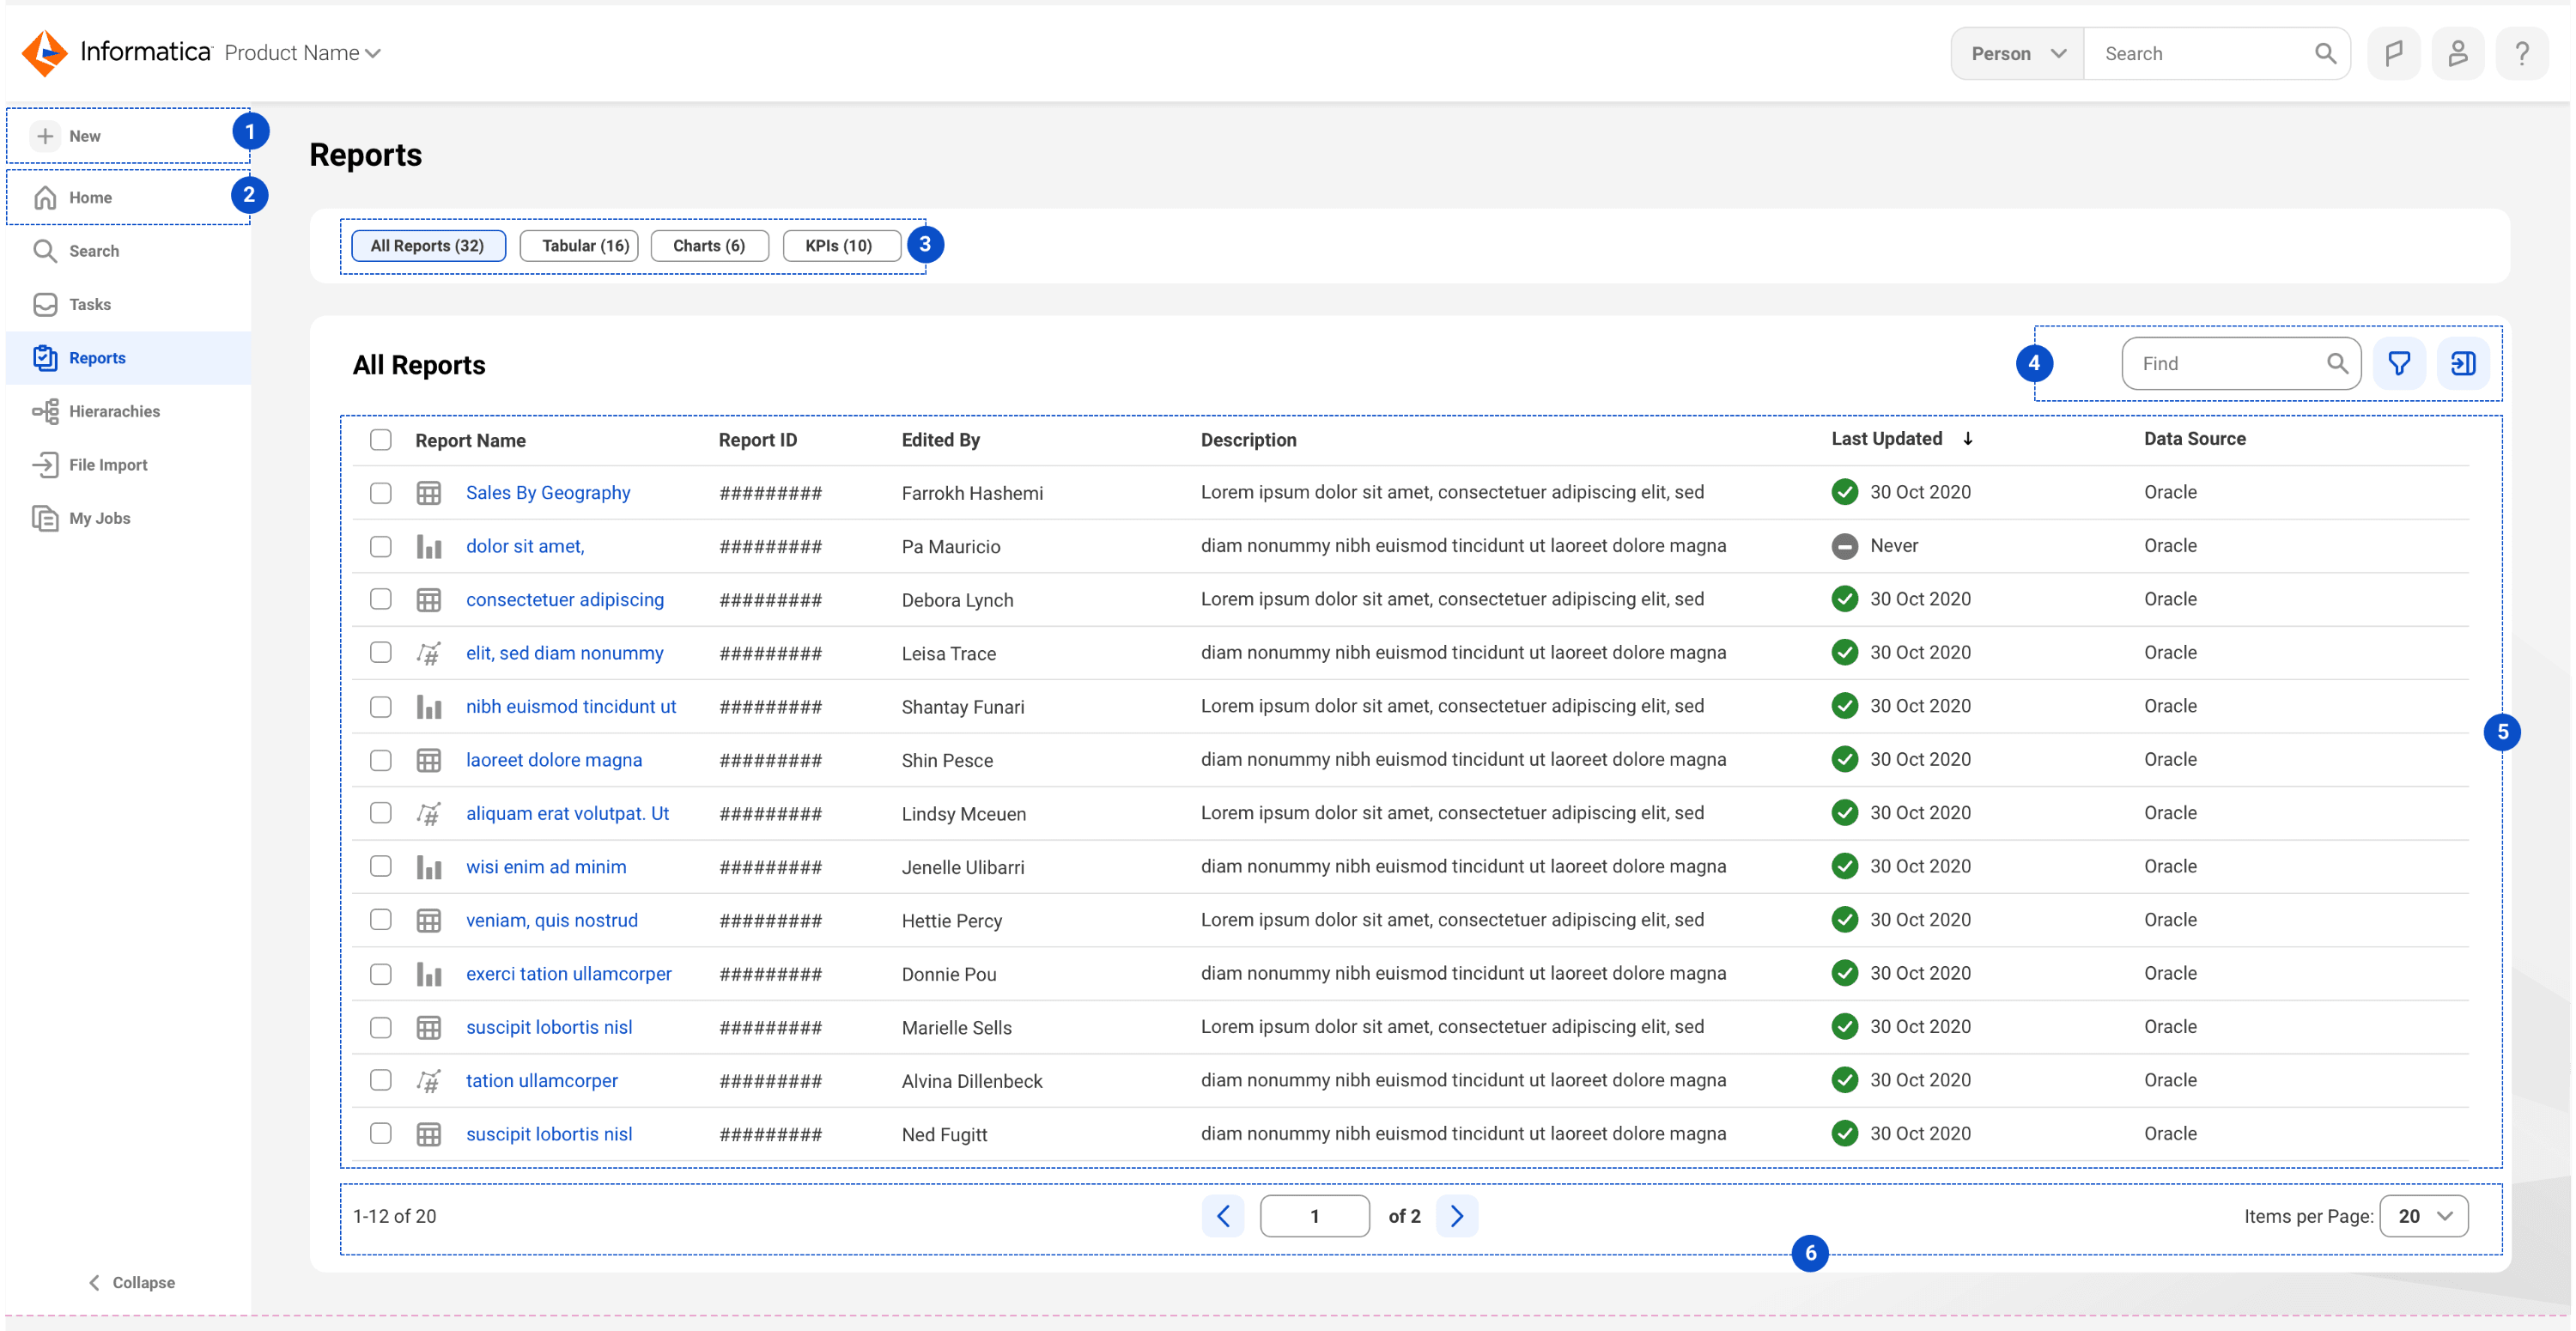
Task: Open the Sales By Geography report link
Action: (547, 493)
